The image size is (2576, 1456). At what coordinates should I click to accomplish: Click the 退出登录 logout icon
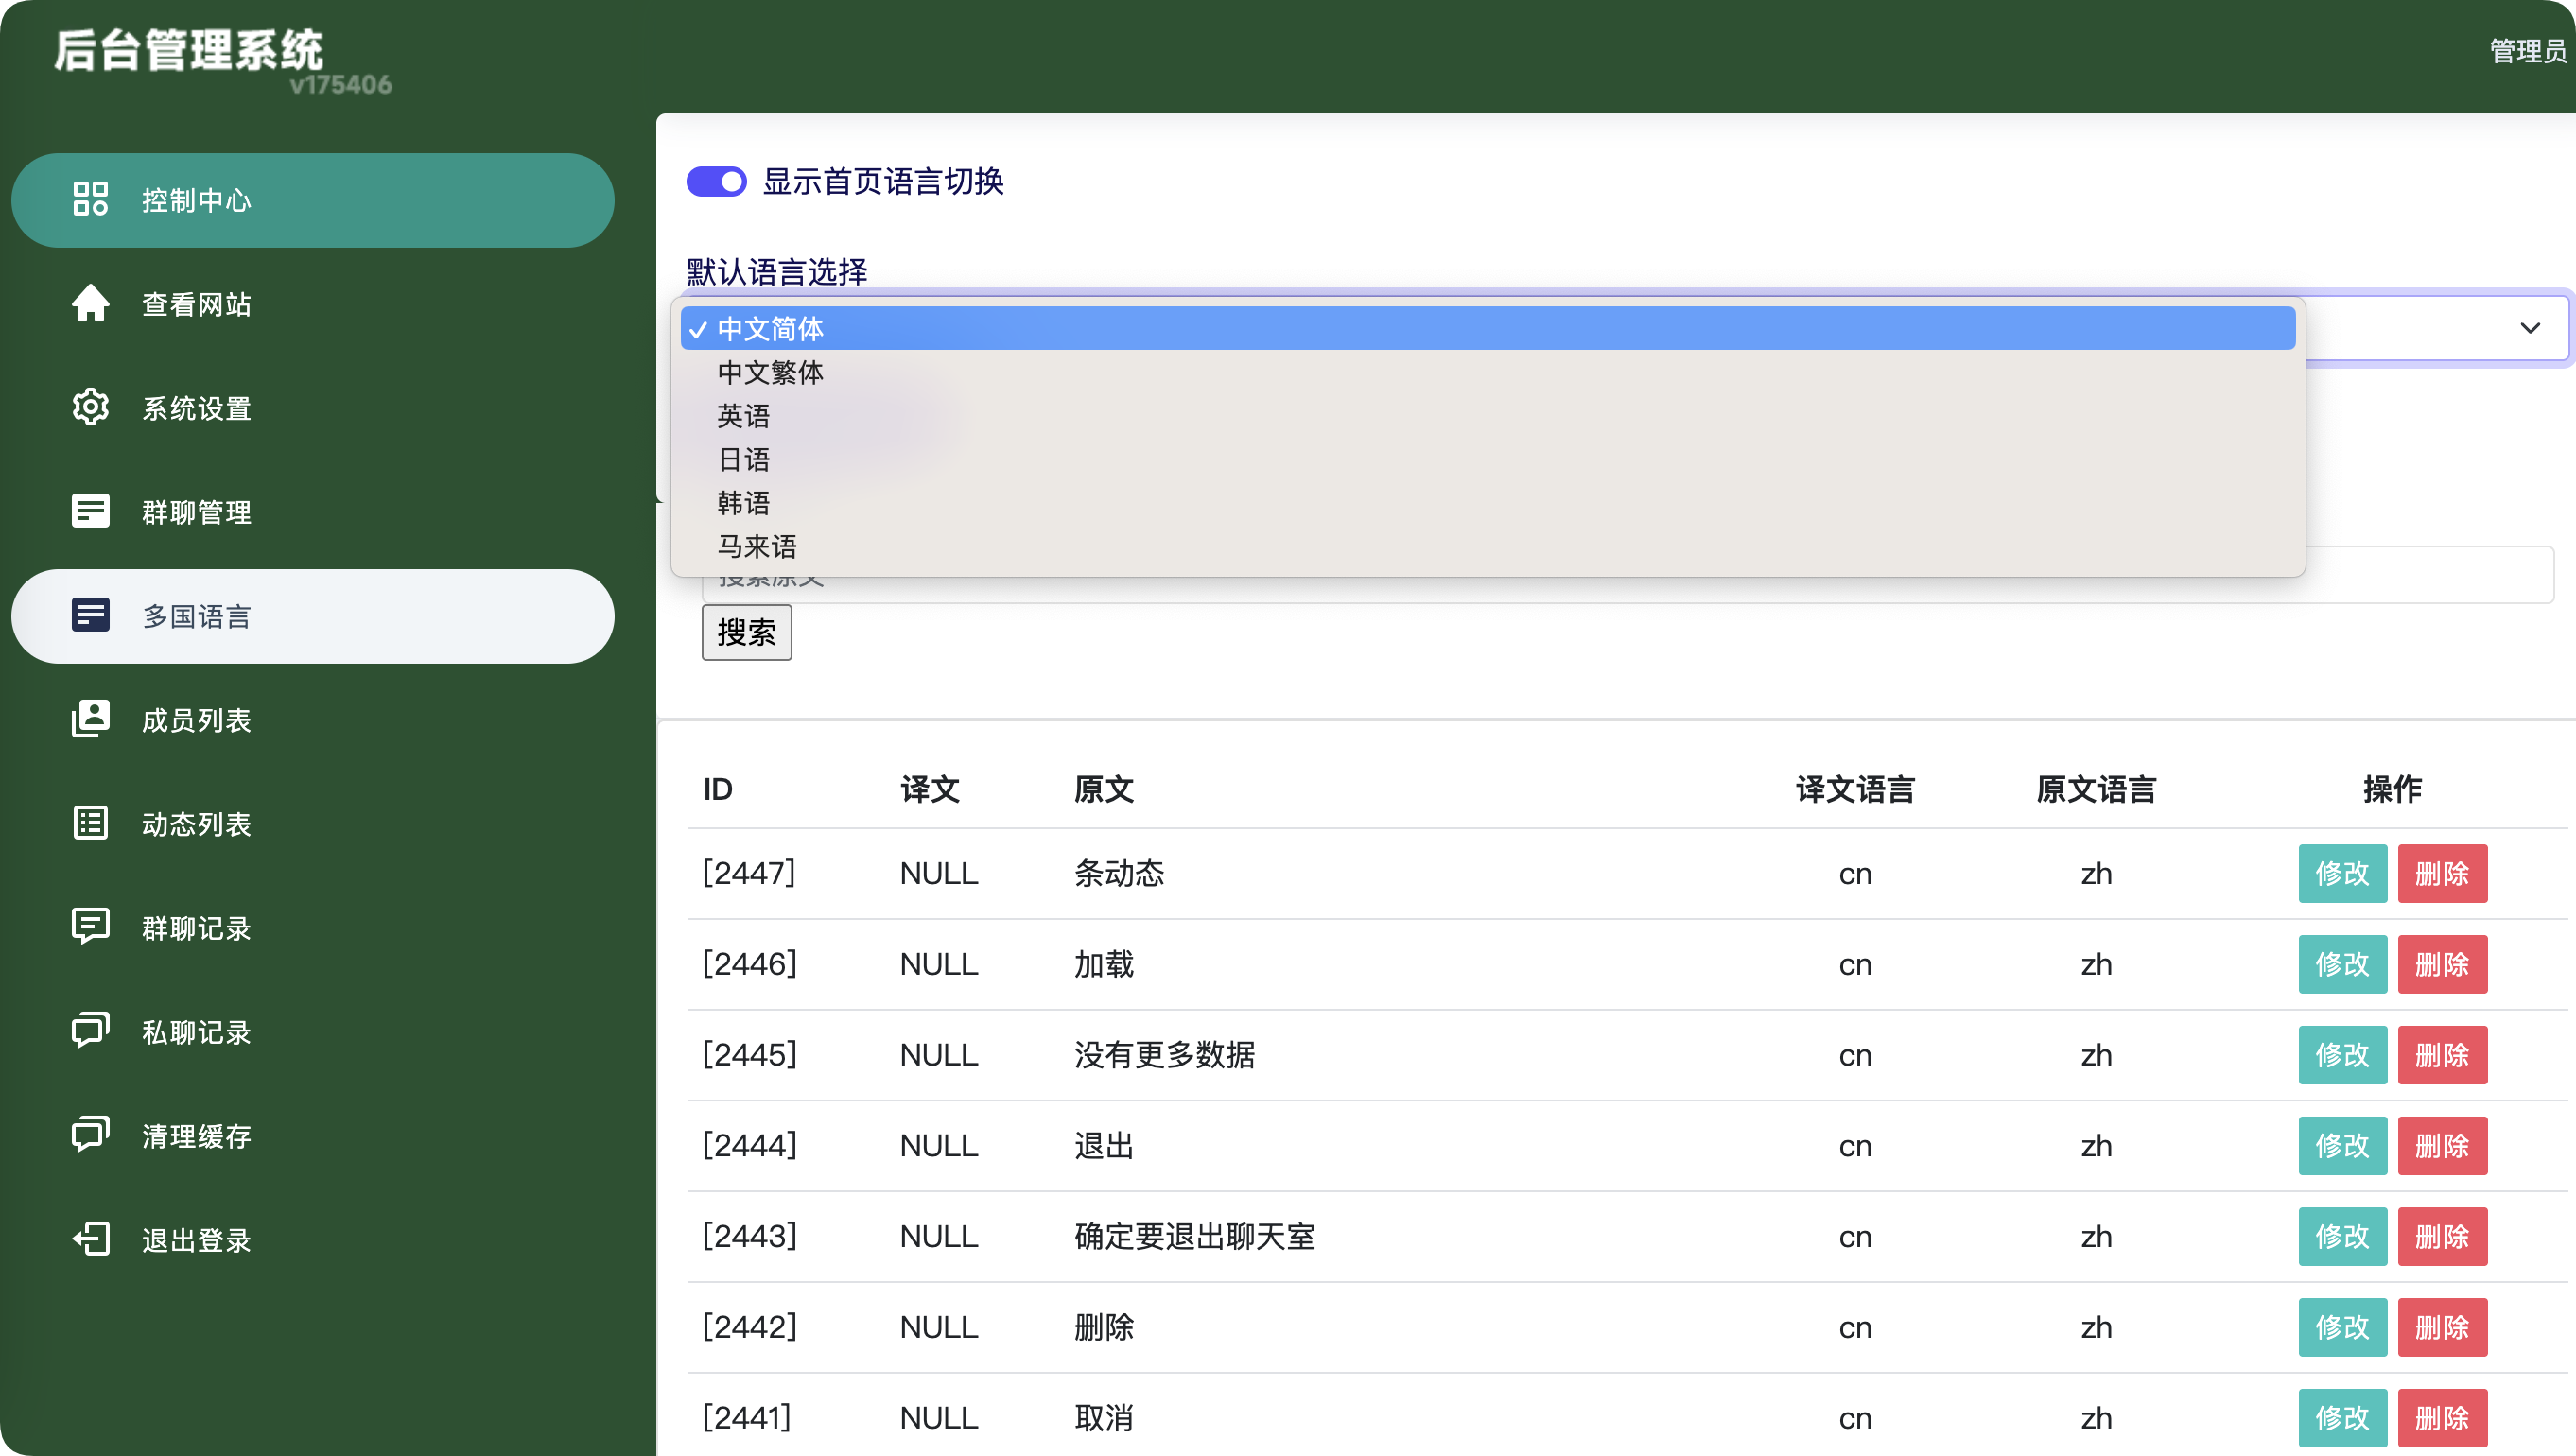pos(91,1239)
